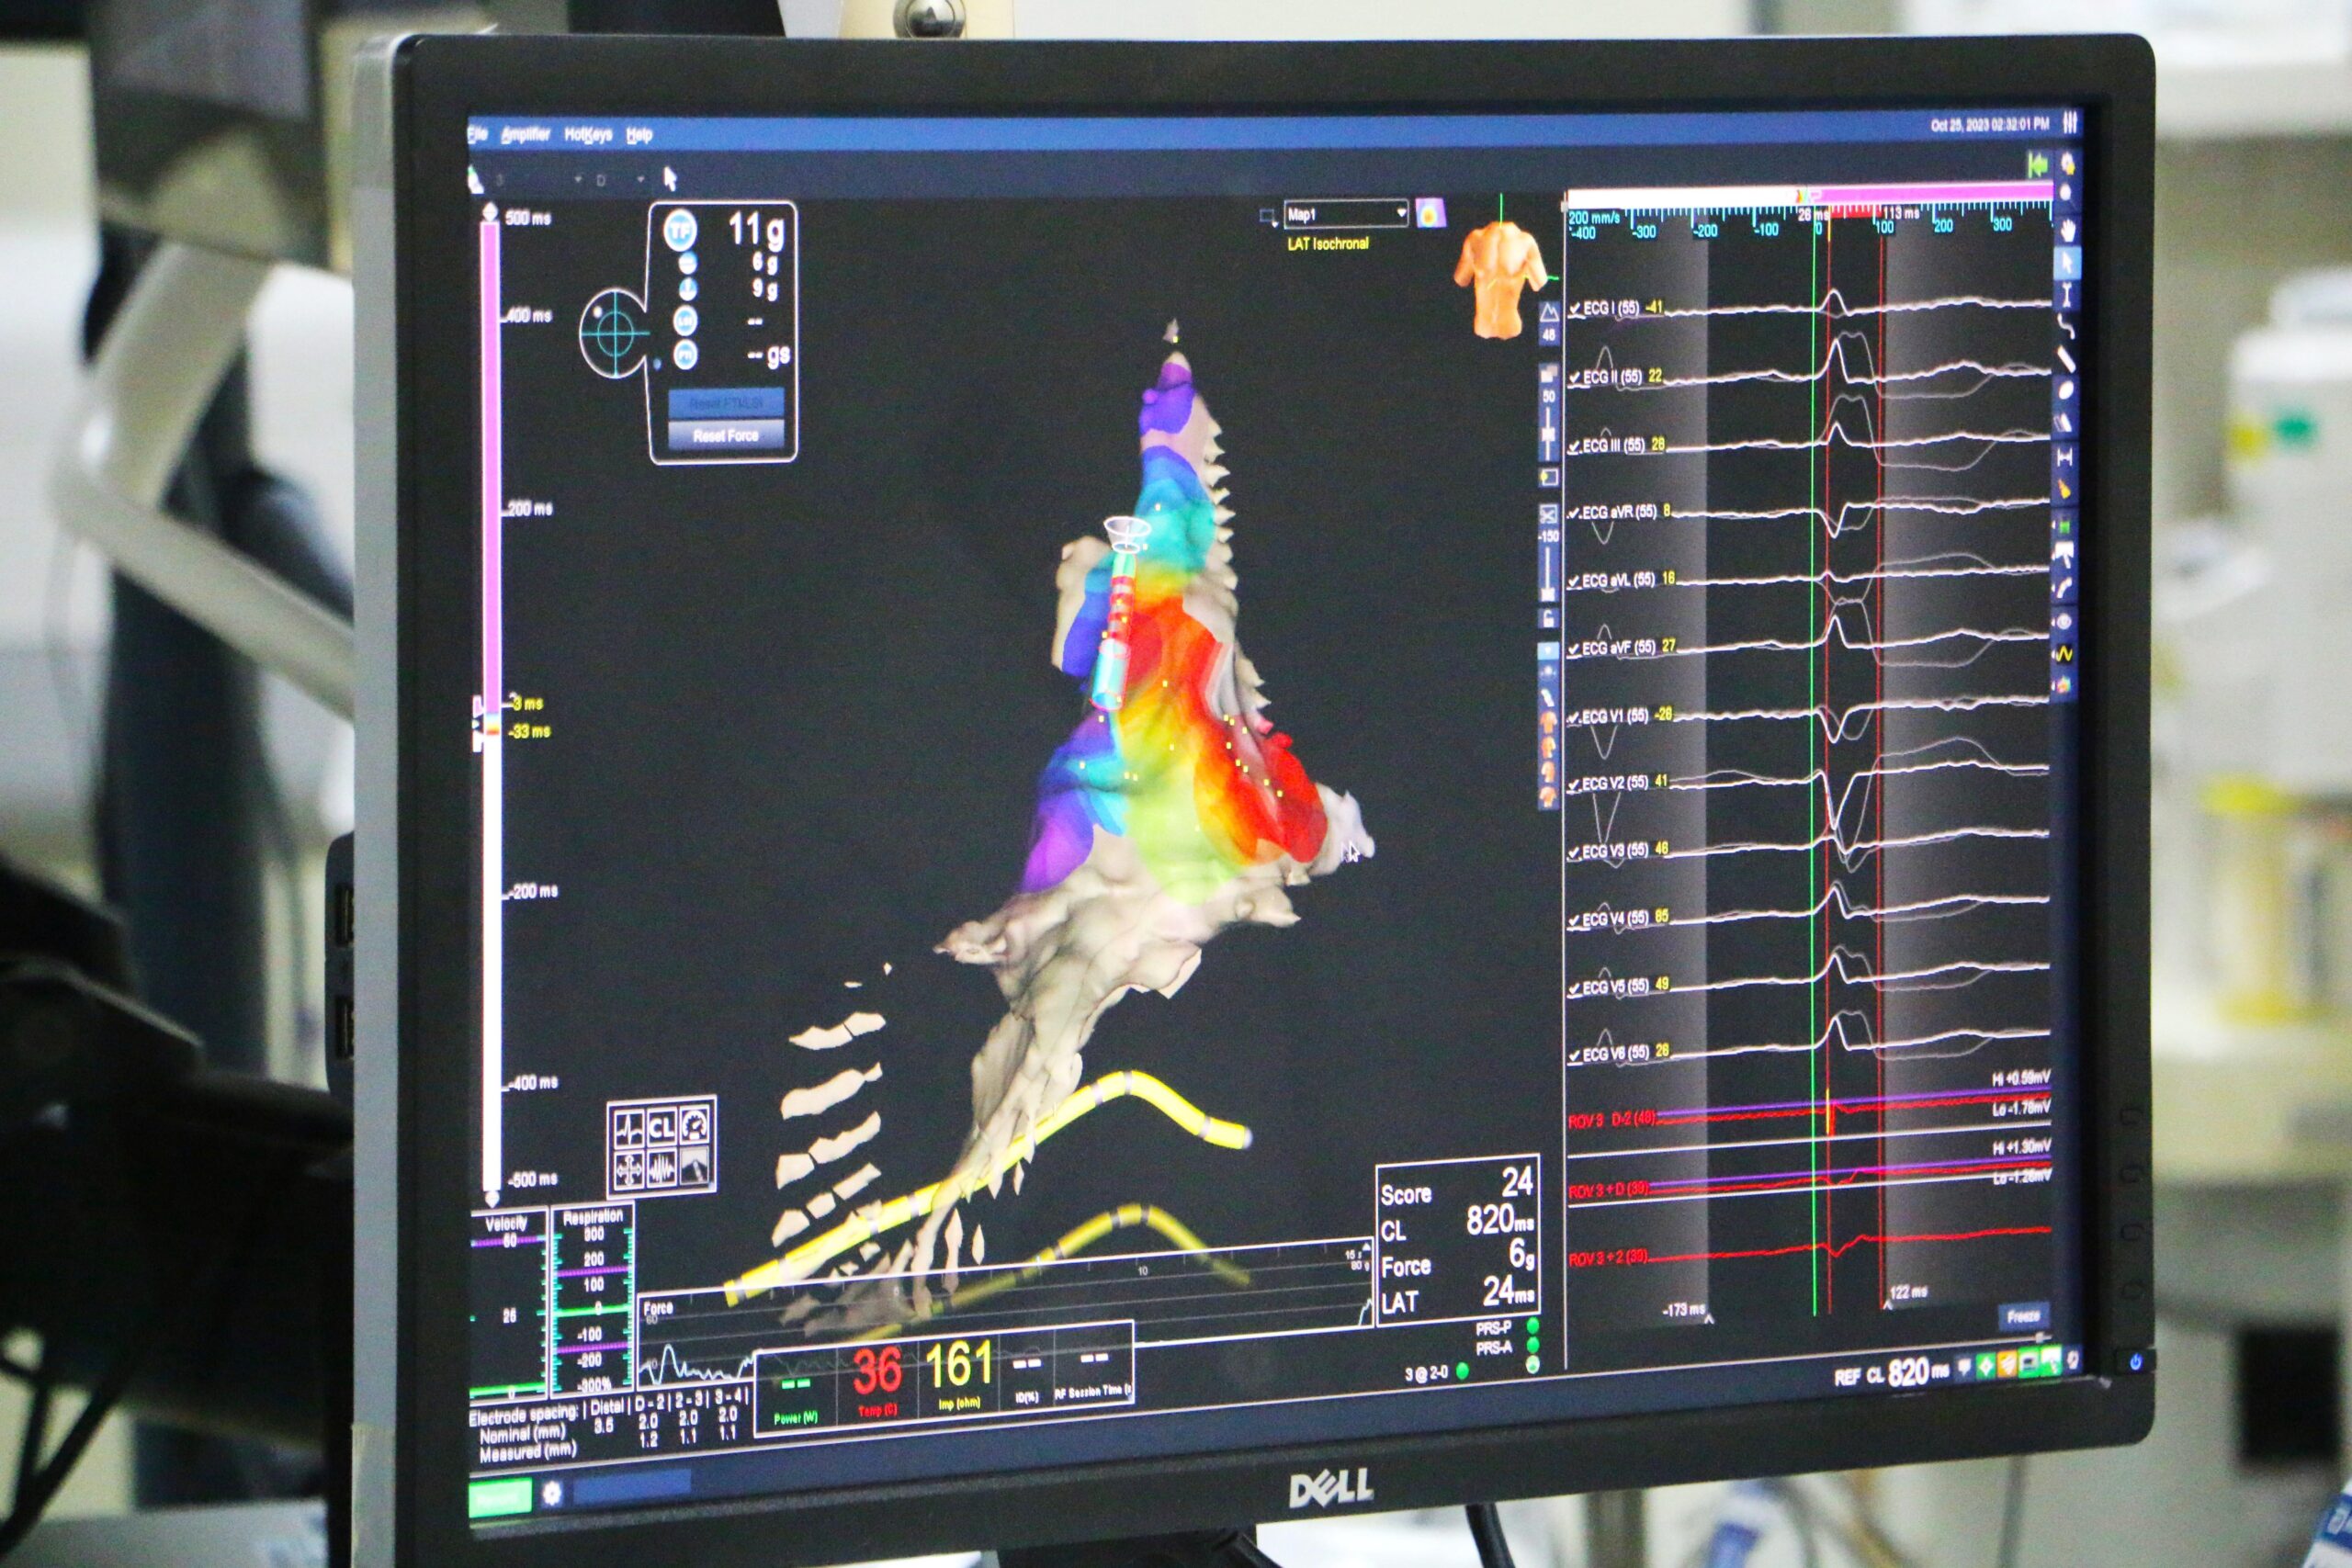Uncheck the ECG III (55) trace
The width and height of the screenshot is (2352, 1568).
[1575, 446]
